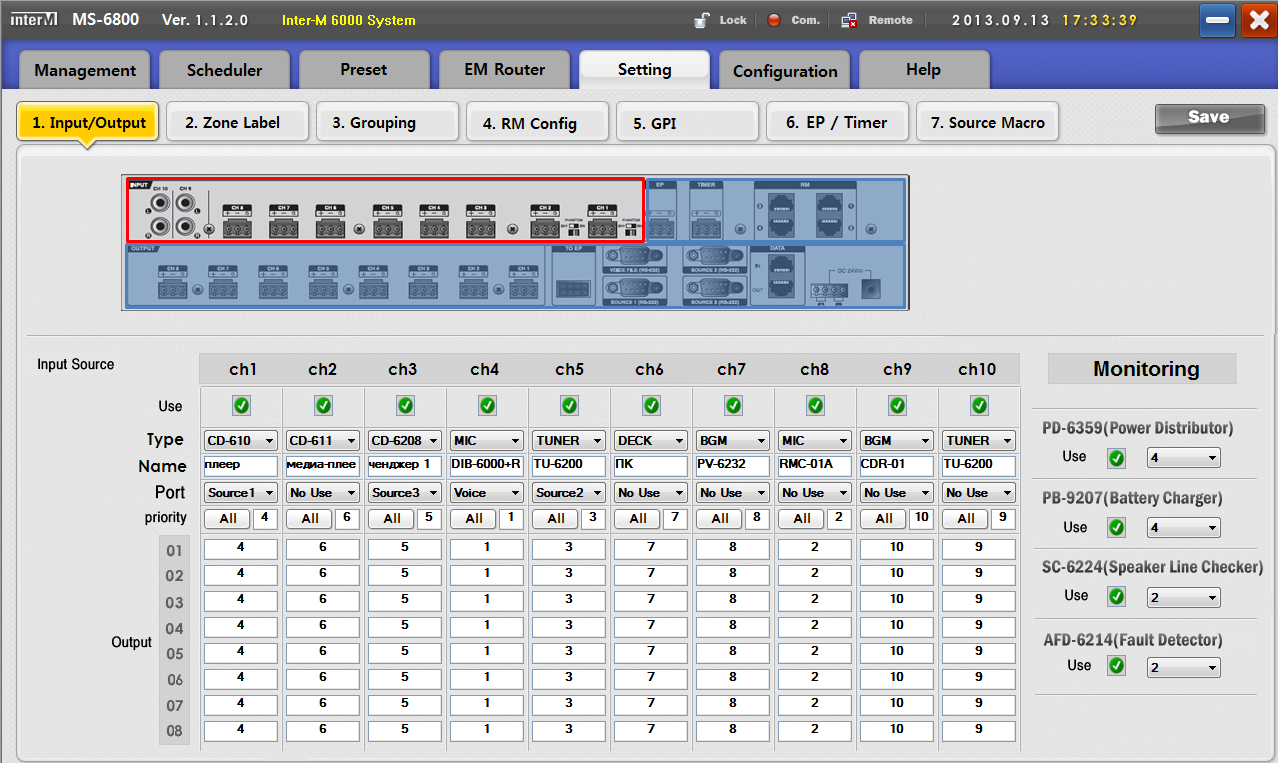This screenshot has height=763, width=1278.
Task: Click the Lock padlock icon
Action: tap(702, 20)
